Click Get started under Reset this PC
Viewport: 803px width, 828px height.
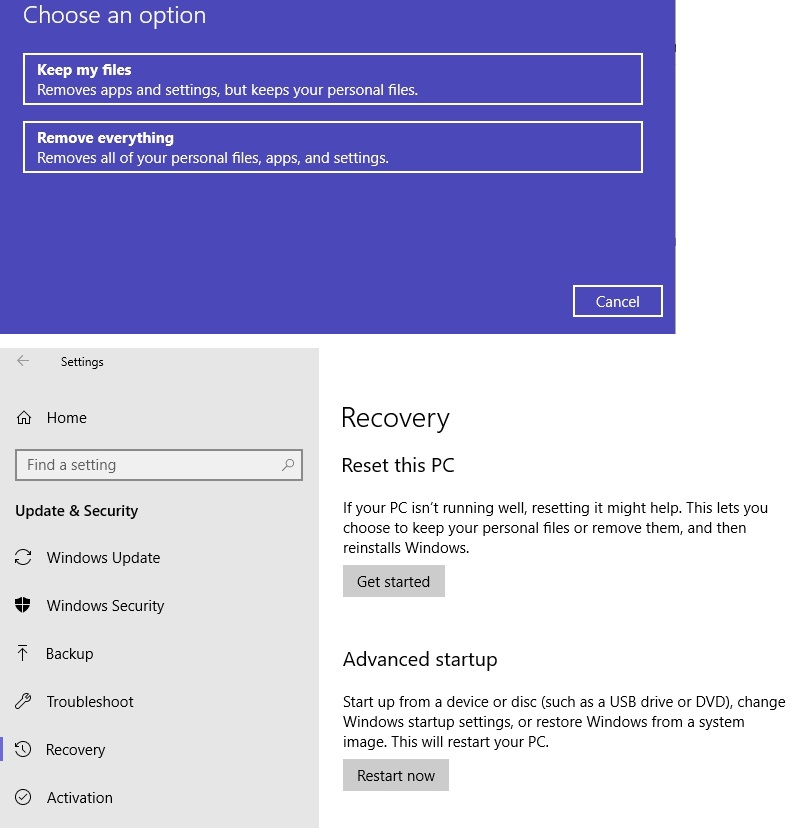coord(394,581)
